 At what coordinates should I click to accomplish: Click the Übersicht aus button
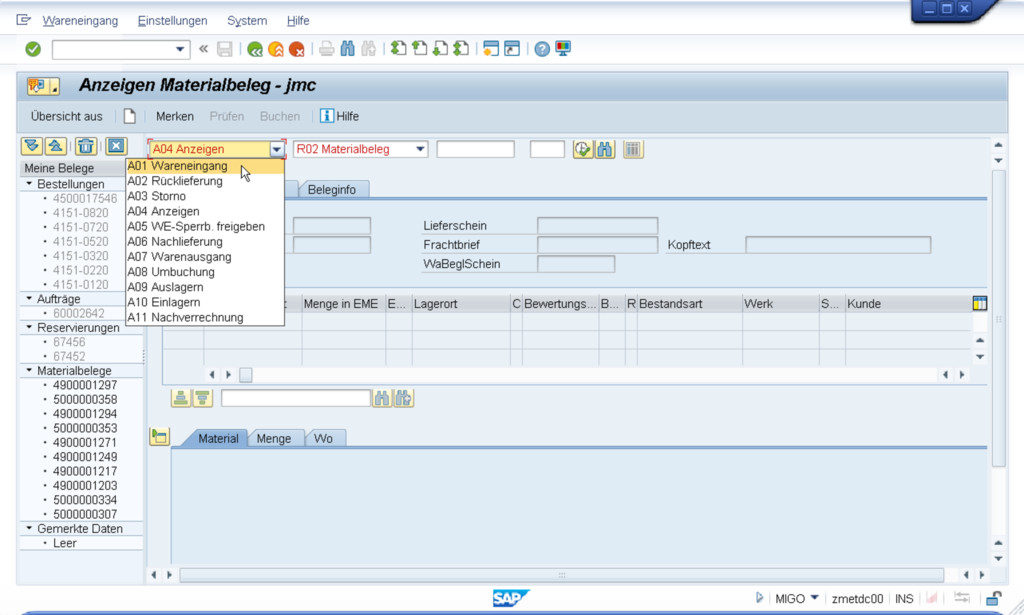pyautogui.click(x=66, y=117)
